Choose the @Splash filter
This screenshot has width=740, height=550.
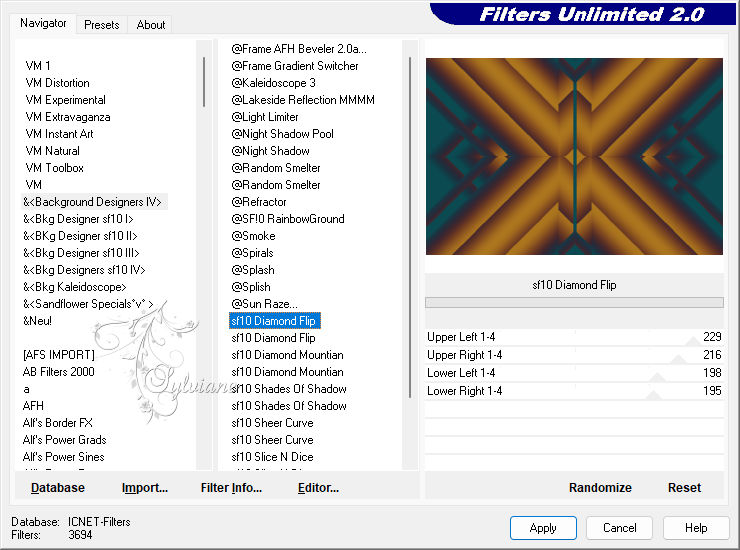pyautogui.click(x=253, y=270)
